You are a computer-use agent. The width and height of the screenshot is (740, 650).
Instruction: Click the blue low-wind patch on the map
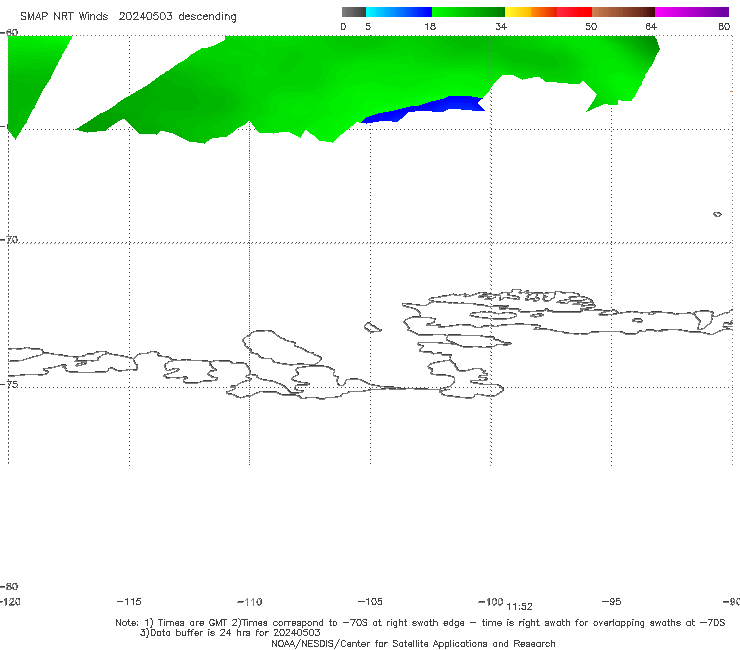(427, 110)
